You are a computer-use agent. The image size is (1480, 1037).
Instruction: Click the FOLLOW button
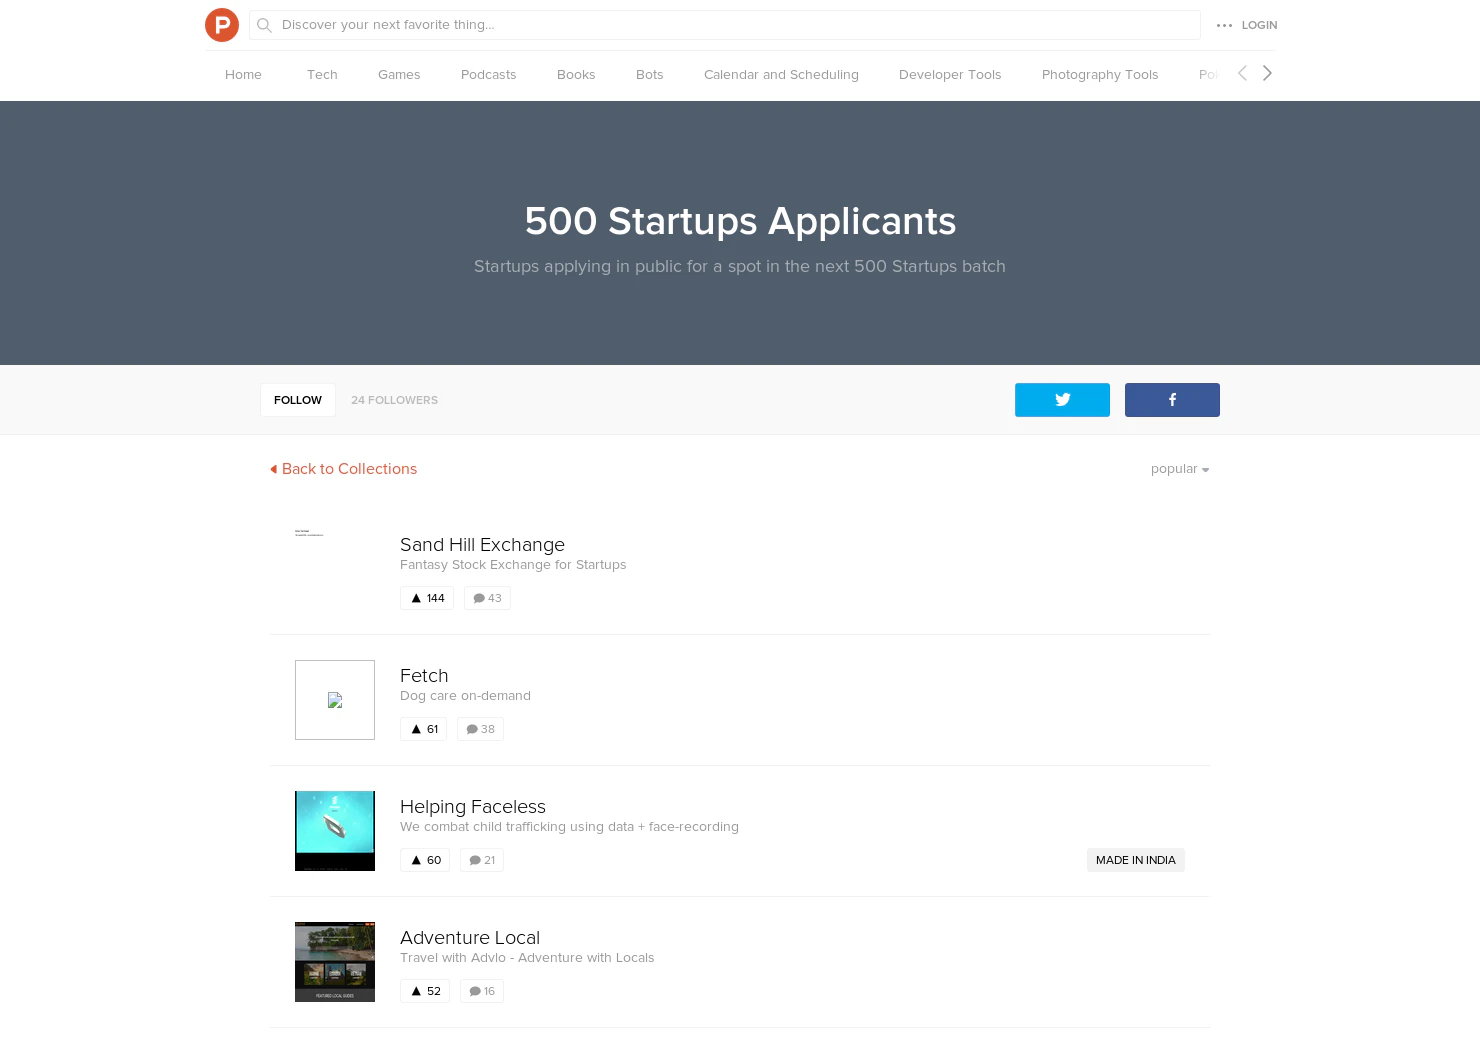pos(298,400)
